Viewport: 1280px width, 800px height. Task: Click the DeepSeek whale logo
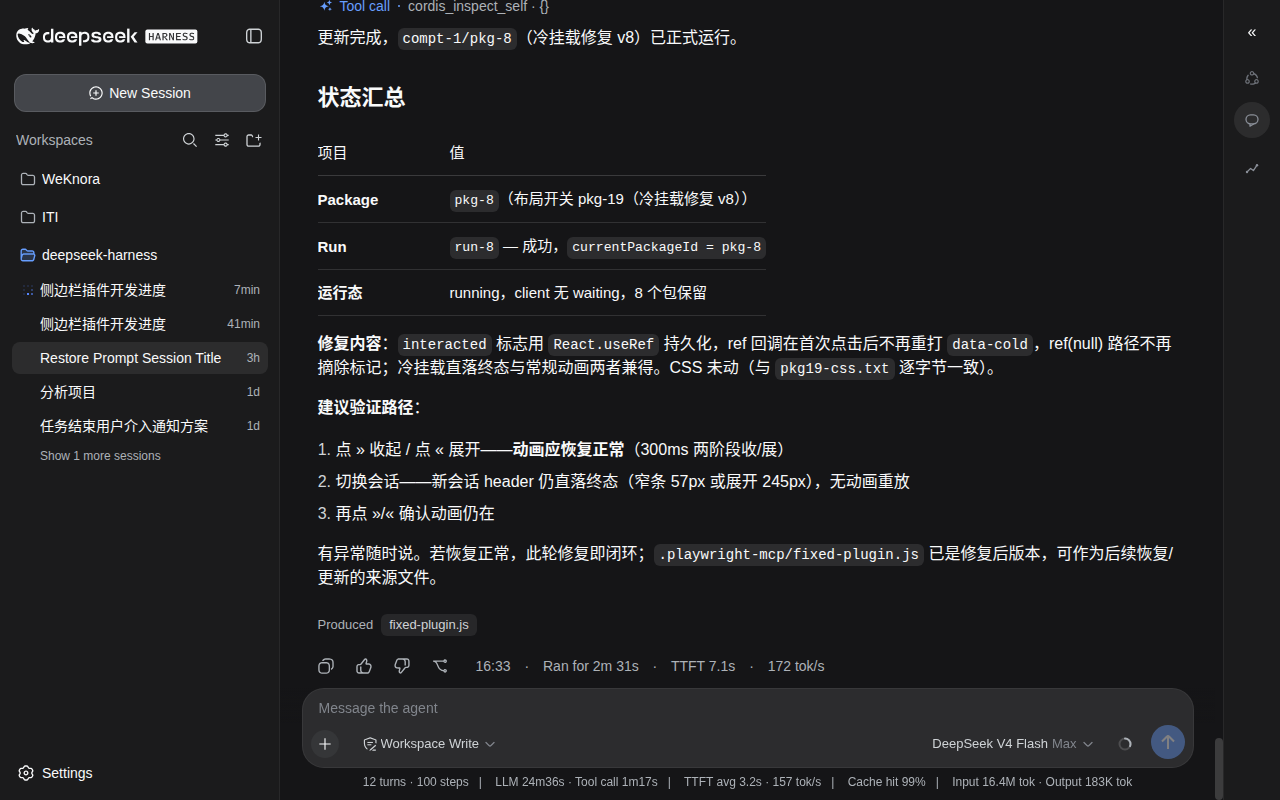point(28,36)
